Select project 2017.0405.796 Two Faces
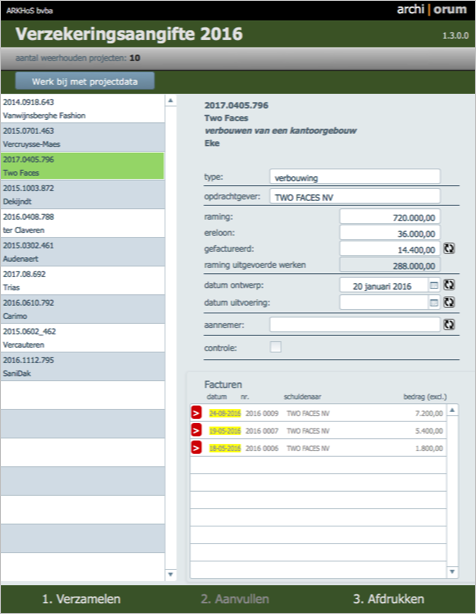The image size is (476, 614). [x=83, y=166]
